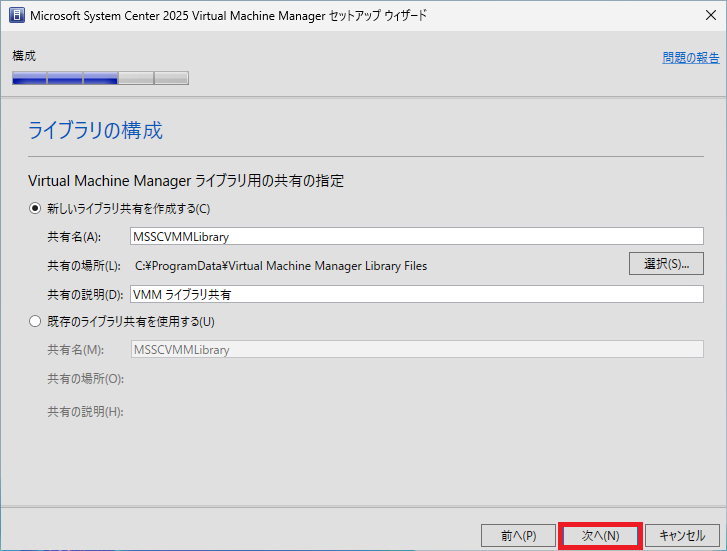Click the 共有の場所(L) label
Screen dimensions: 727x551
(x=84, y=266)
